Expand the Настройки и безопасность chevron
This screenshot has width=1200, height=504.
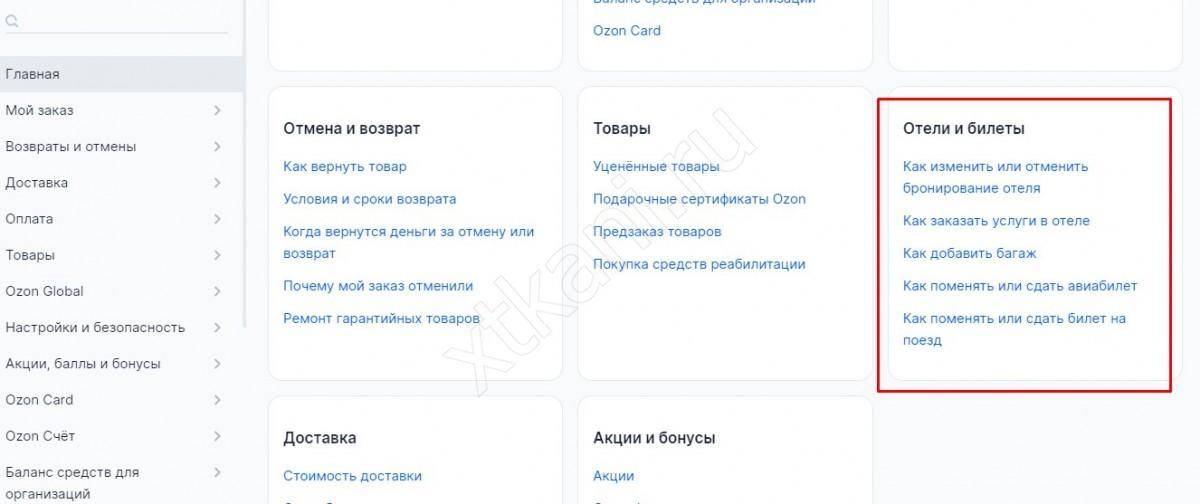coord(217,327)
